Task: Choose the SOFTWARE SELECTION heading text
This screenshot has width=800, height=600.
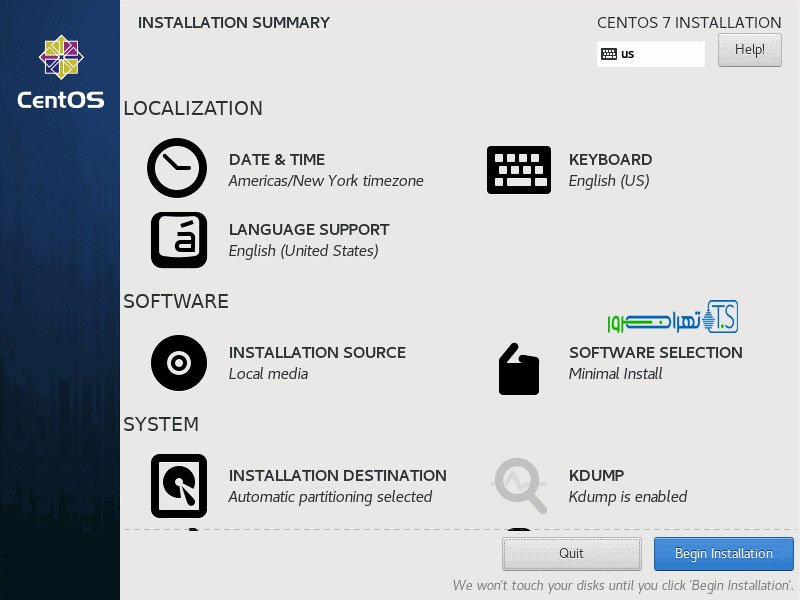Action: (x=655, y=353)
